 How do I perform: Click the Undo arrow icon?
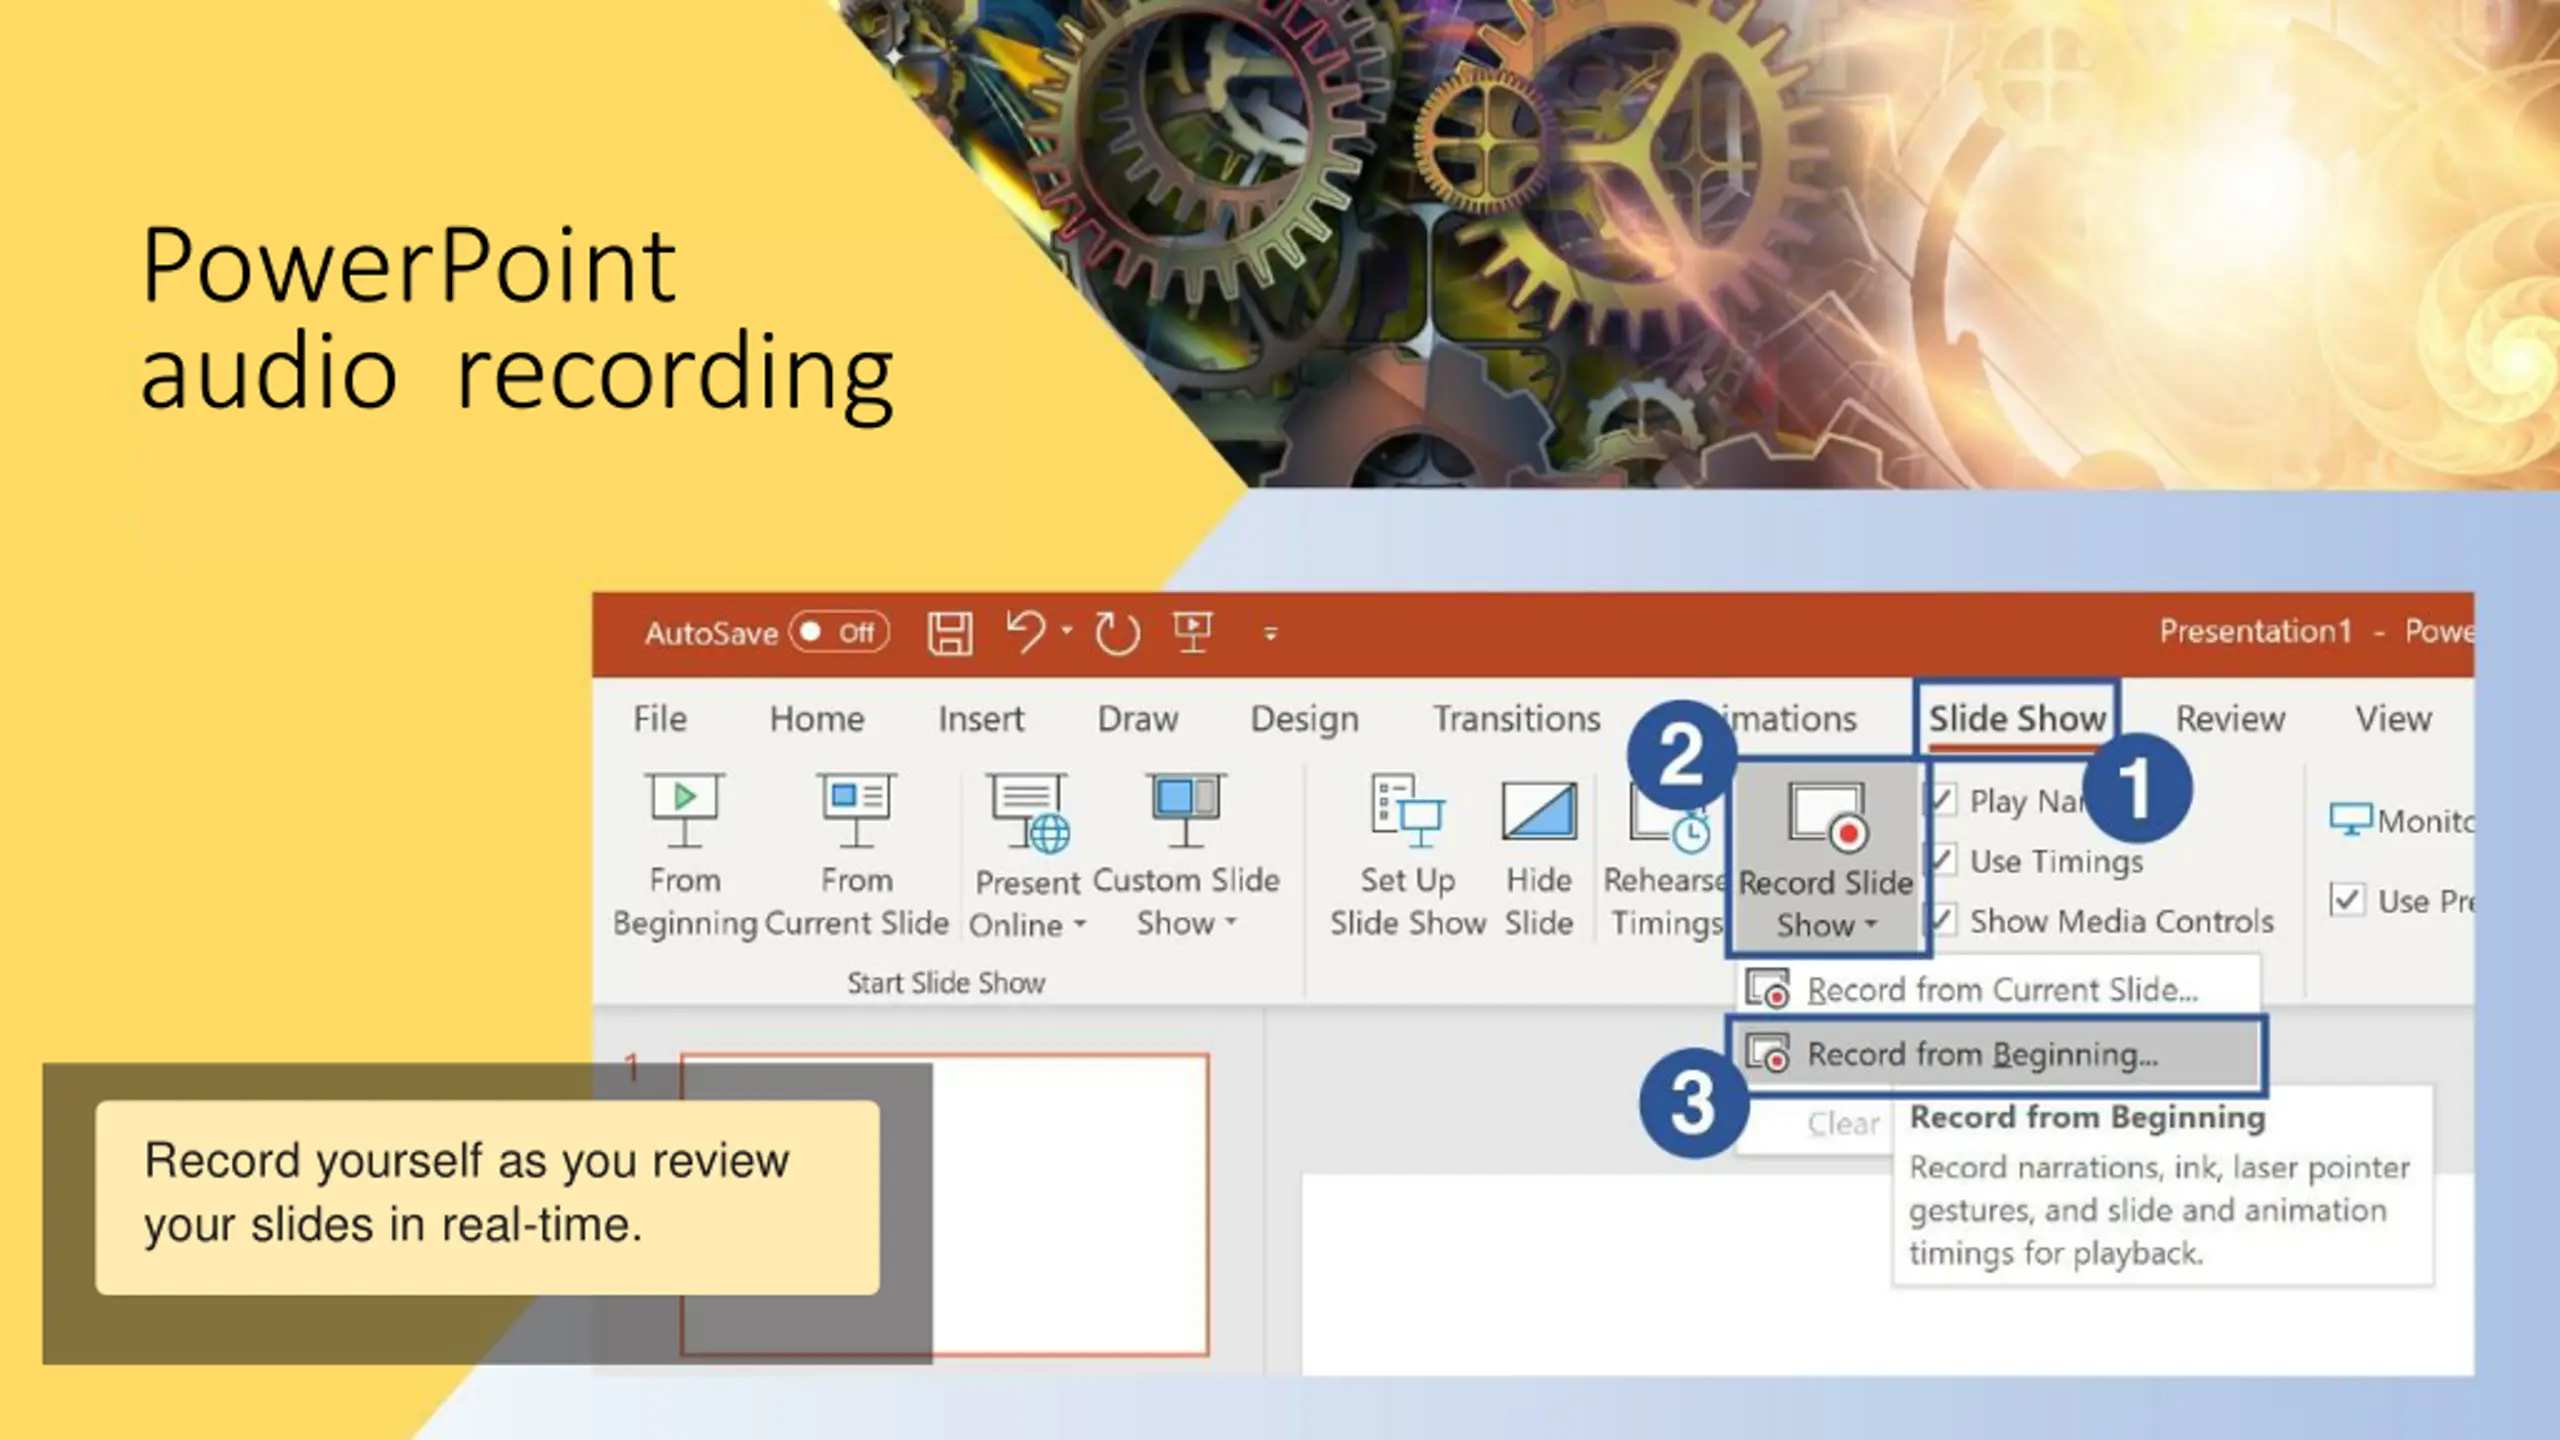pos(1025,632)
